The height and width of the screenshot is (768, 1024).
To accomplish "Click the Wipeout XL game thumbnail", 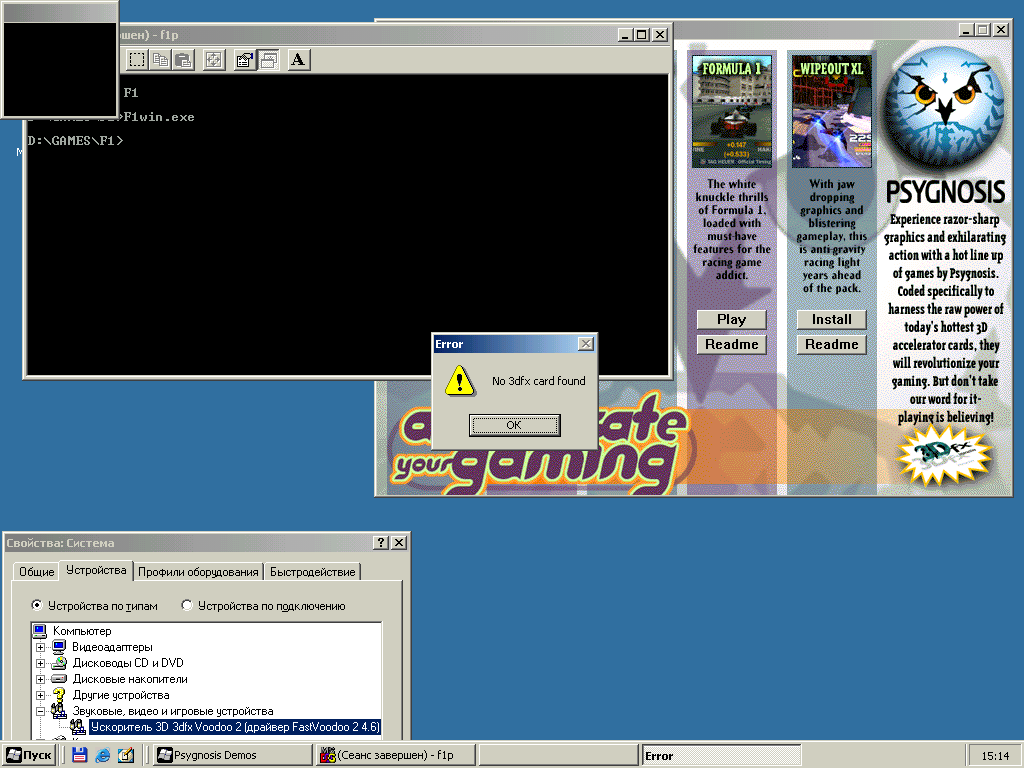I will click(832, 111).
